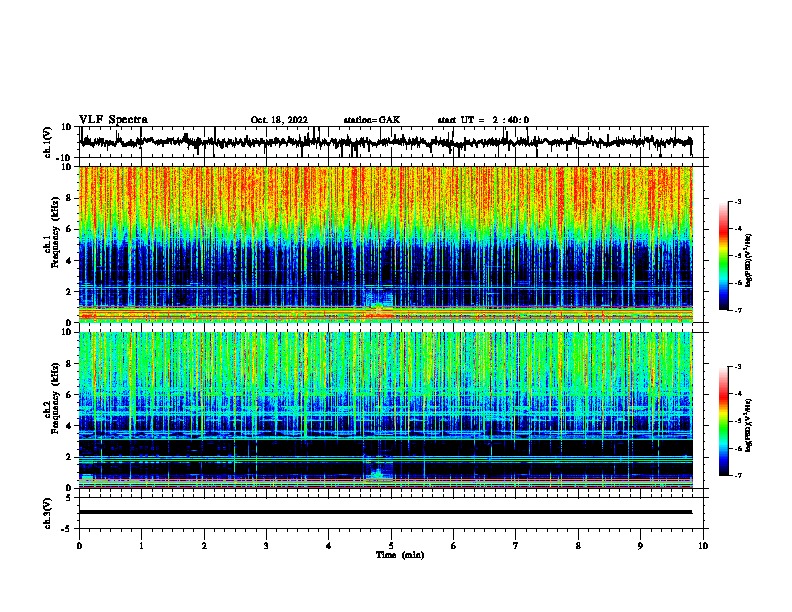This screenshot has height=612, width=792.
Task: Click the "5" tick on the ch.3(V) axis
Action: click(x=69, y=498)
